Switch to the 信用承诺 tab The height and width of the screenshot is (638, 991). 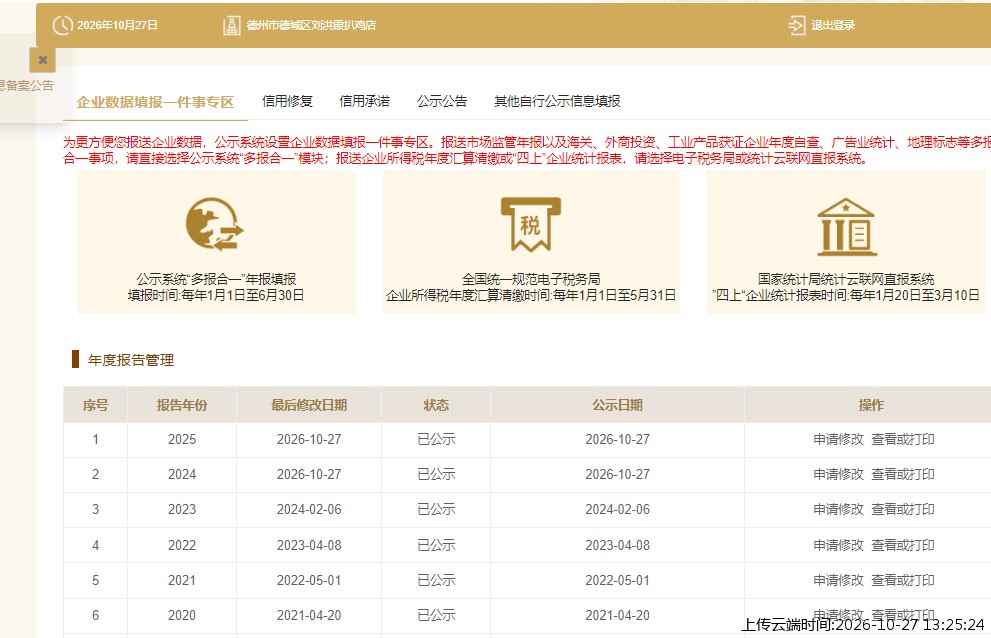coord(365,101)
